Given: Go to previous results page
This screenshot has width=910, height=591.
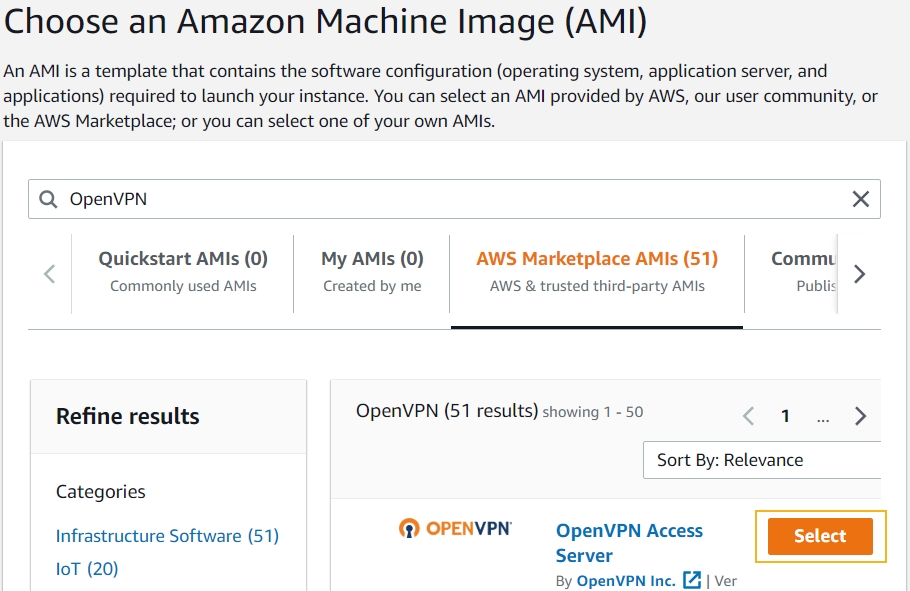Looking at the screenshot, I should tap(749, 416).
